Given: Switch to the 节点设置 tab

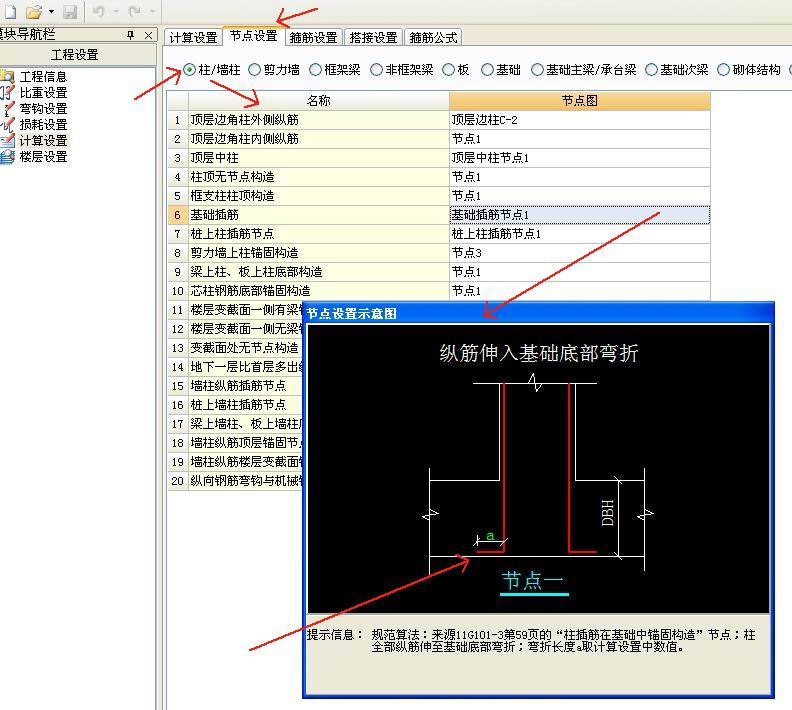Looking at the screenshot, I should 254,36.
